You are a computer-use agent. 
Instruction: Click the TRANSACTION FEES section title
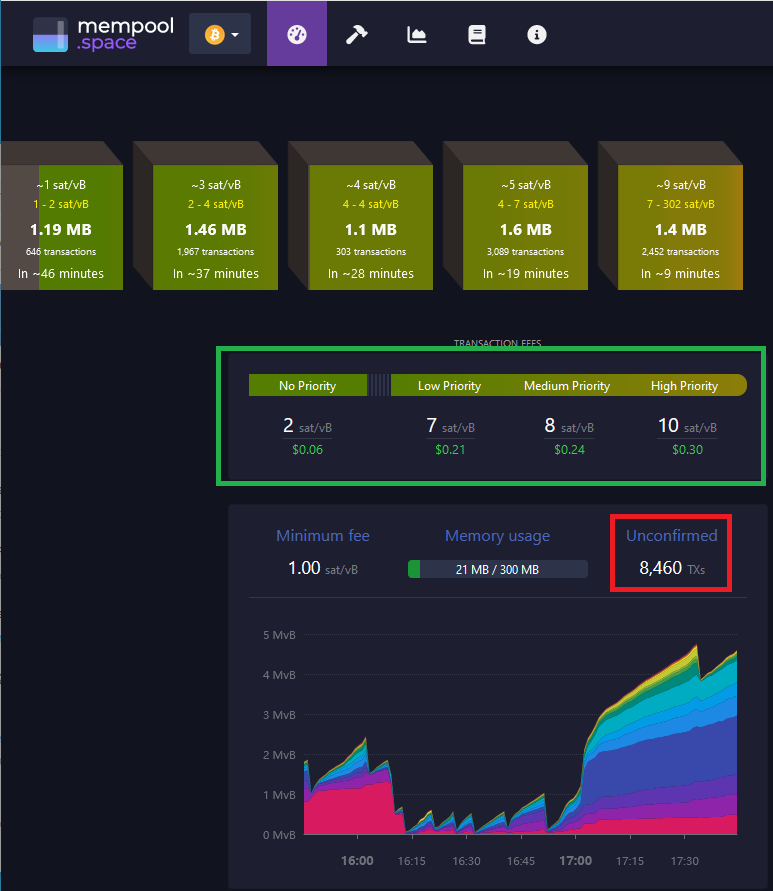pyautogui.click(x=497, y=343)
